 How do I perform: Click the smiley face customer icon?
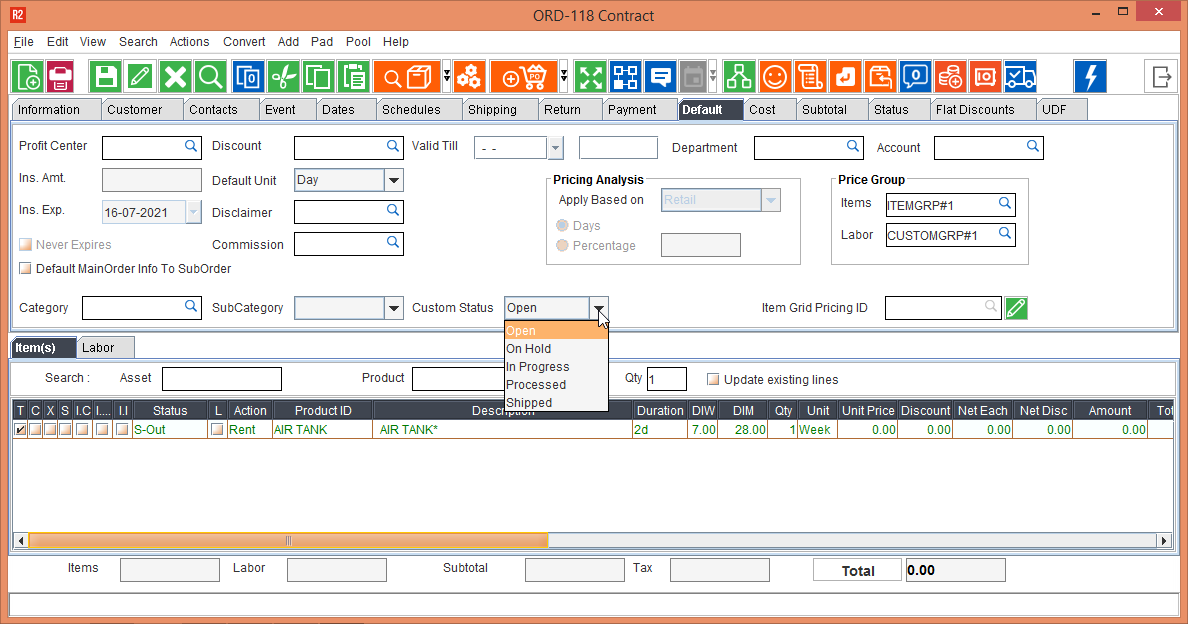[776, 76]
